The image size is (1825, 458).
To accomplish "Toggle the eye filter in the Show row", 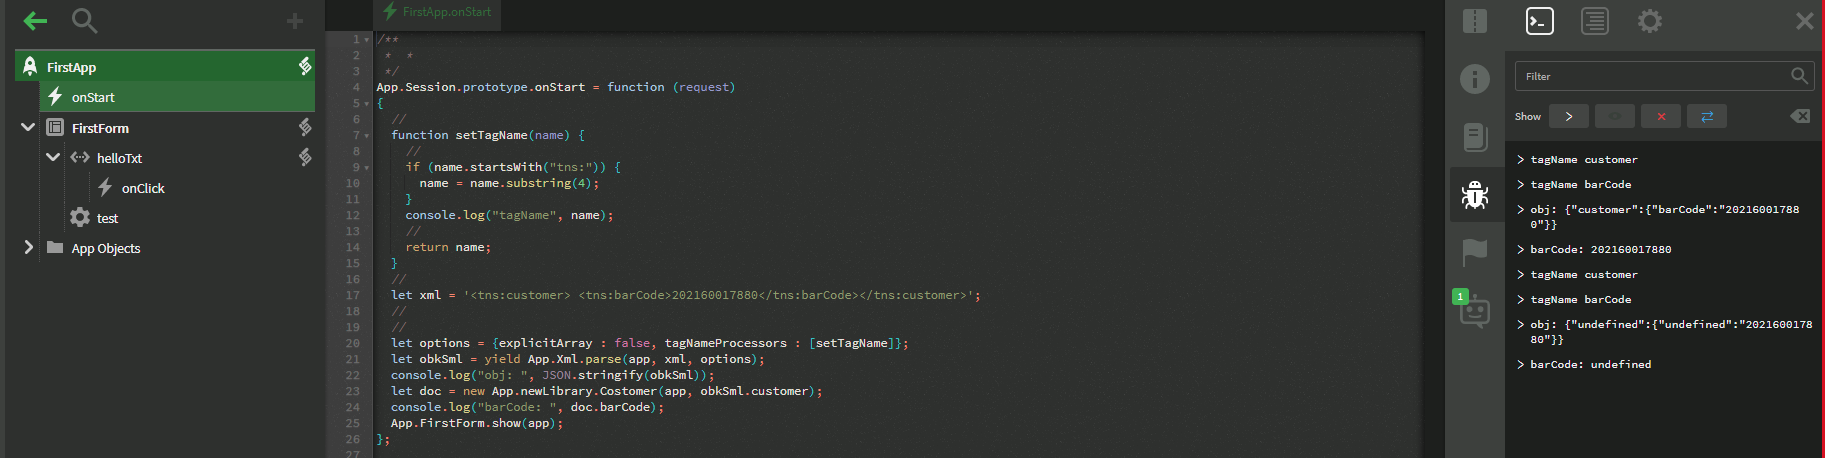I will [1615, 117].
